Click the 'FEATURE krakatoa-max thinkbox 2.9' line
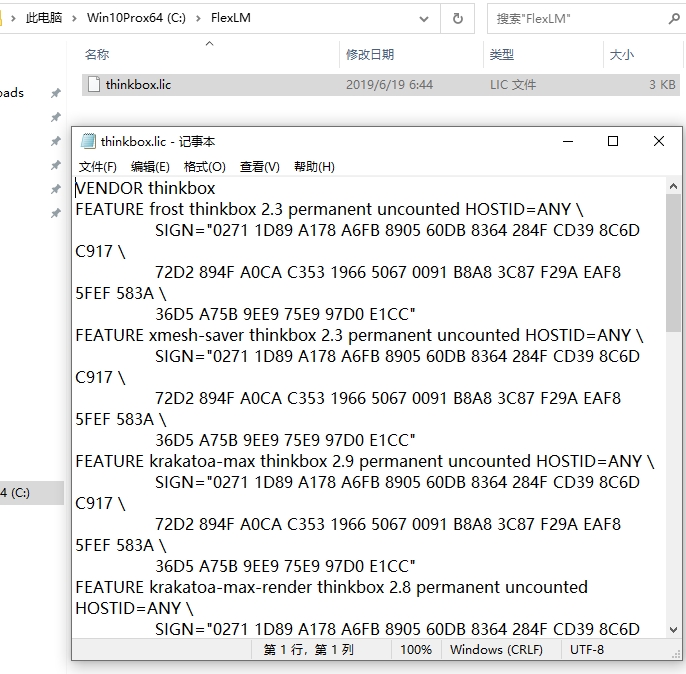 tap(365, 461)
